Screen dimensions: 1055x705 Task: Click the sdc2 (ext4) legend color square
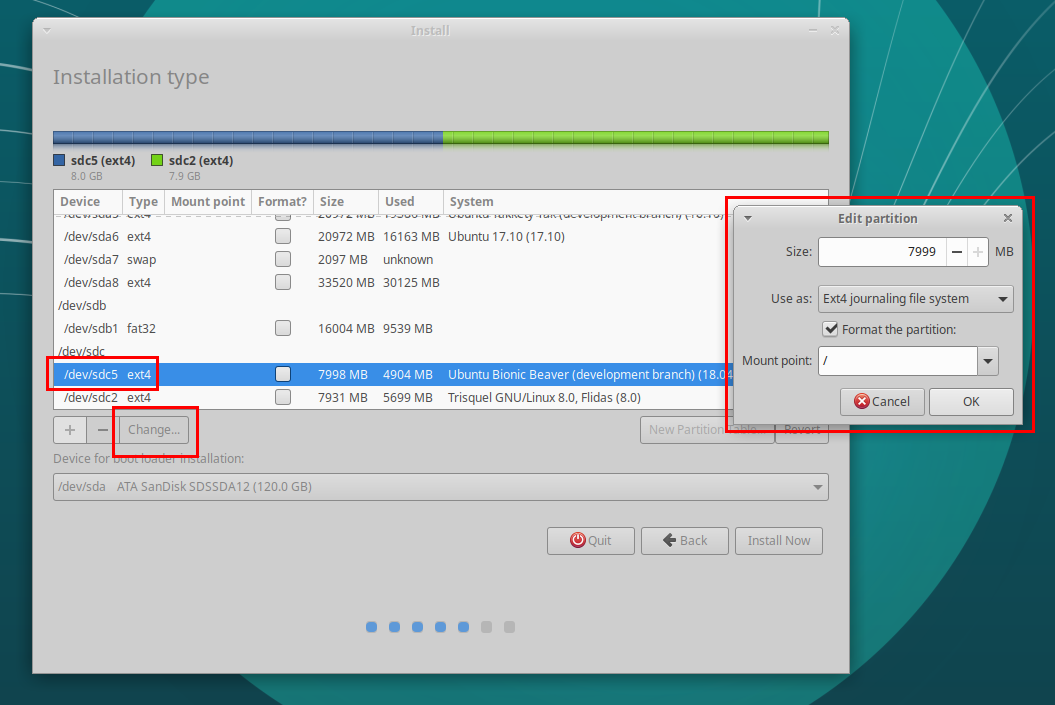point(157,160)
